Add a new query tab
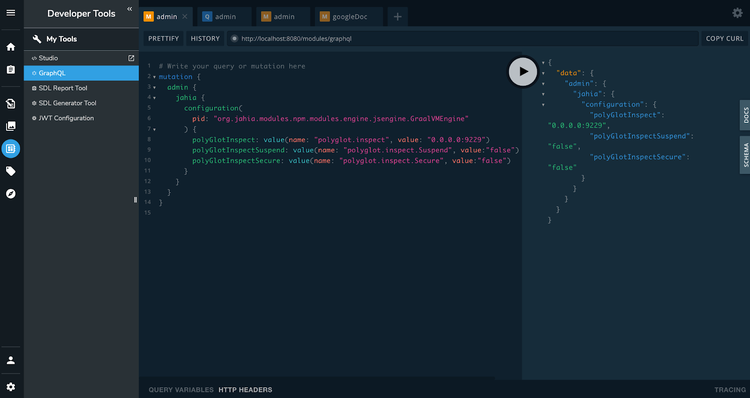750x398 pixels. [397, 17]
